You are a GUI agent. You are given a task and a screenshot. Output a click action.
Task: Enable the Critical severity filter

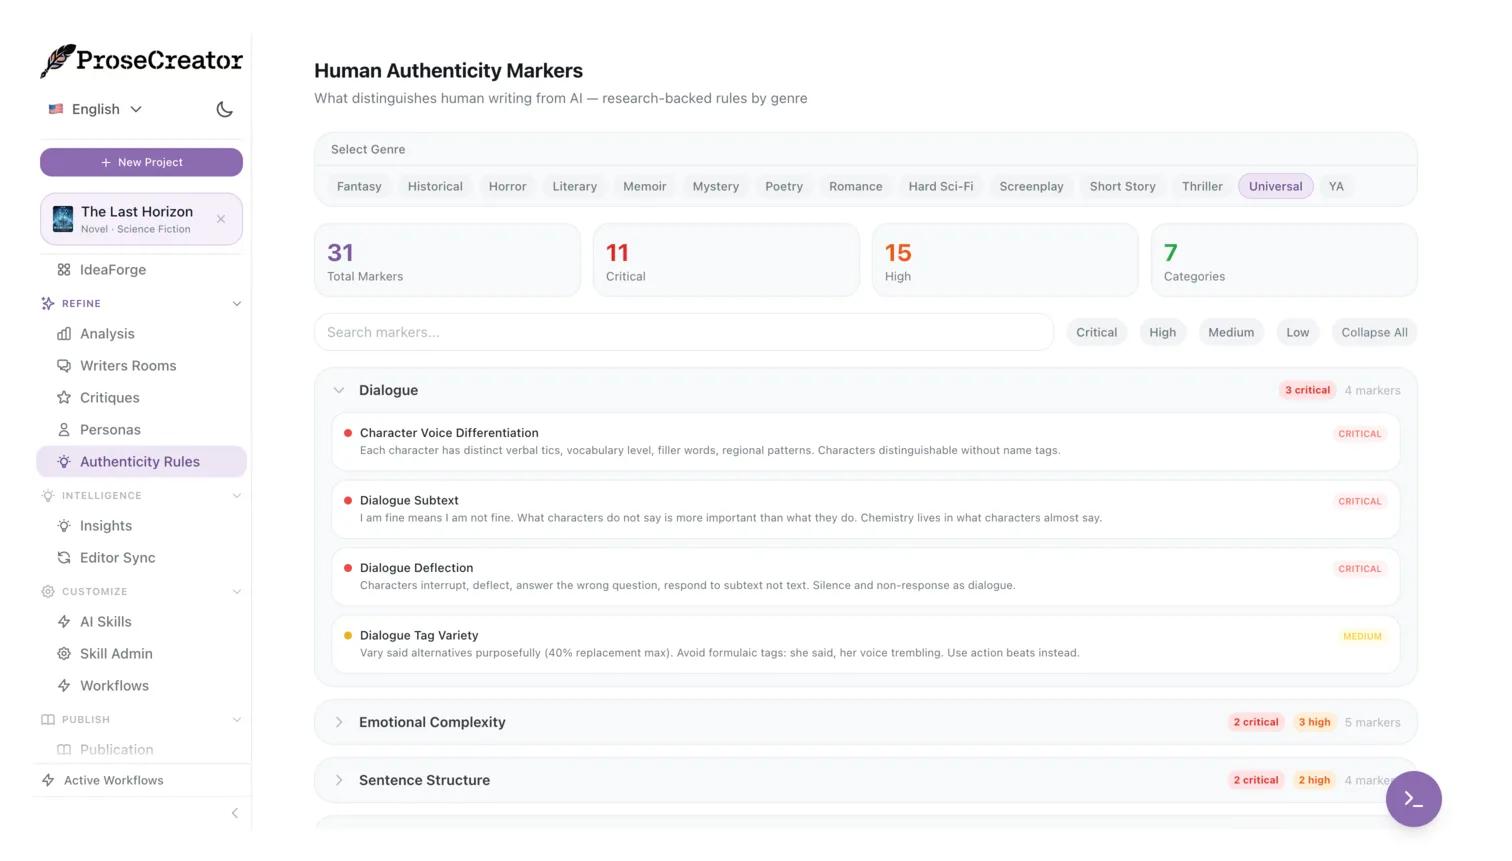[1096, 332]
